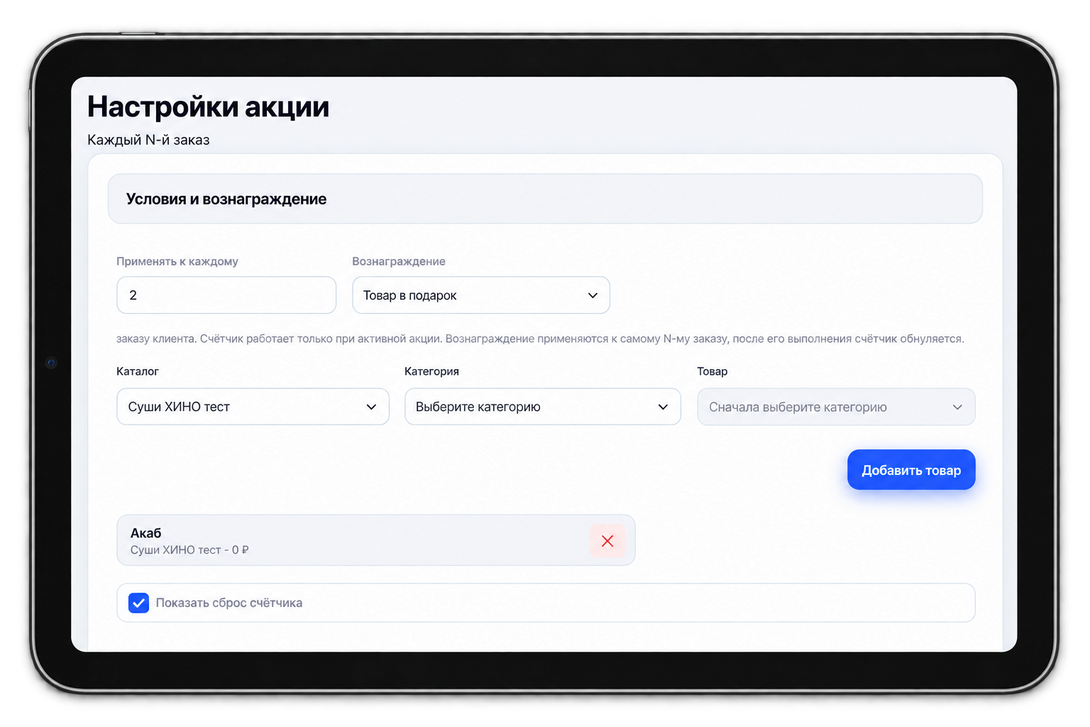Toggle the Показать сброс счётчика checkbox

tap(138, 603)
